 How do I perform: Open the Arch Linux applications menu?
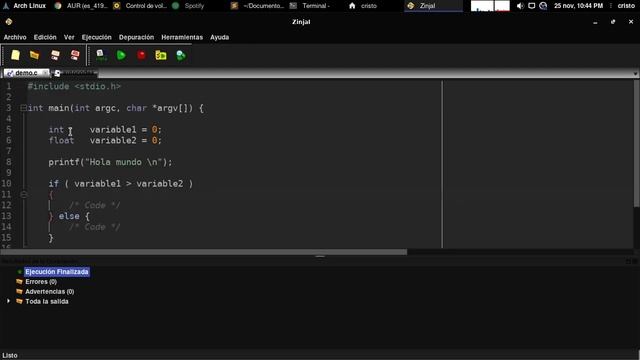tap(24, 6)
